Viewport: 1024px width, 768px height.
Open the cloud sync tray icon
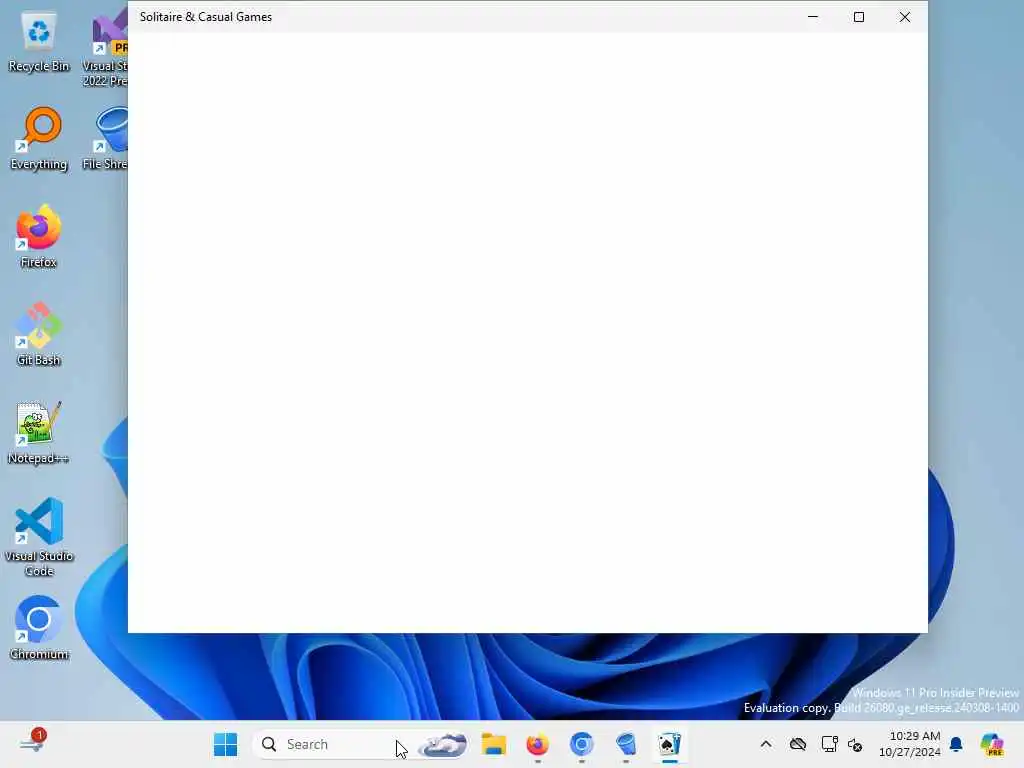pos(797,744)
